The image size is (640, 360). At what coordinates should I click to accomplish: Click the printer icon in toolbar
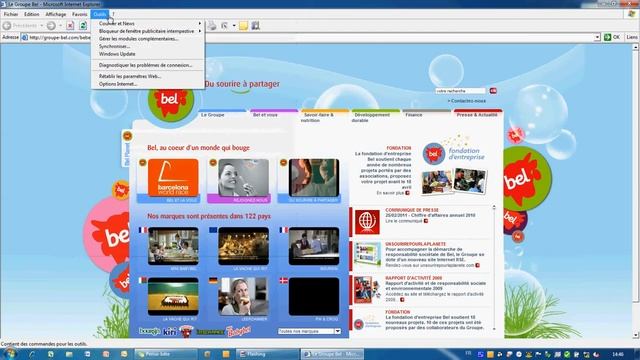(212, 26)
